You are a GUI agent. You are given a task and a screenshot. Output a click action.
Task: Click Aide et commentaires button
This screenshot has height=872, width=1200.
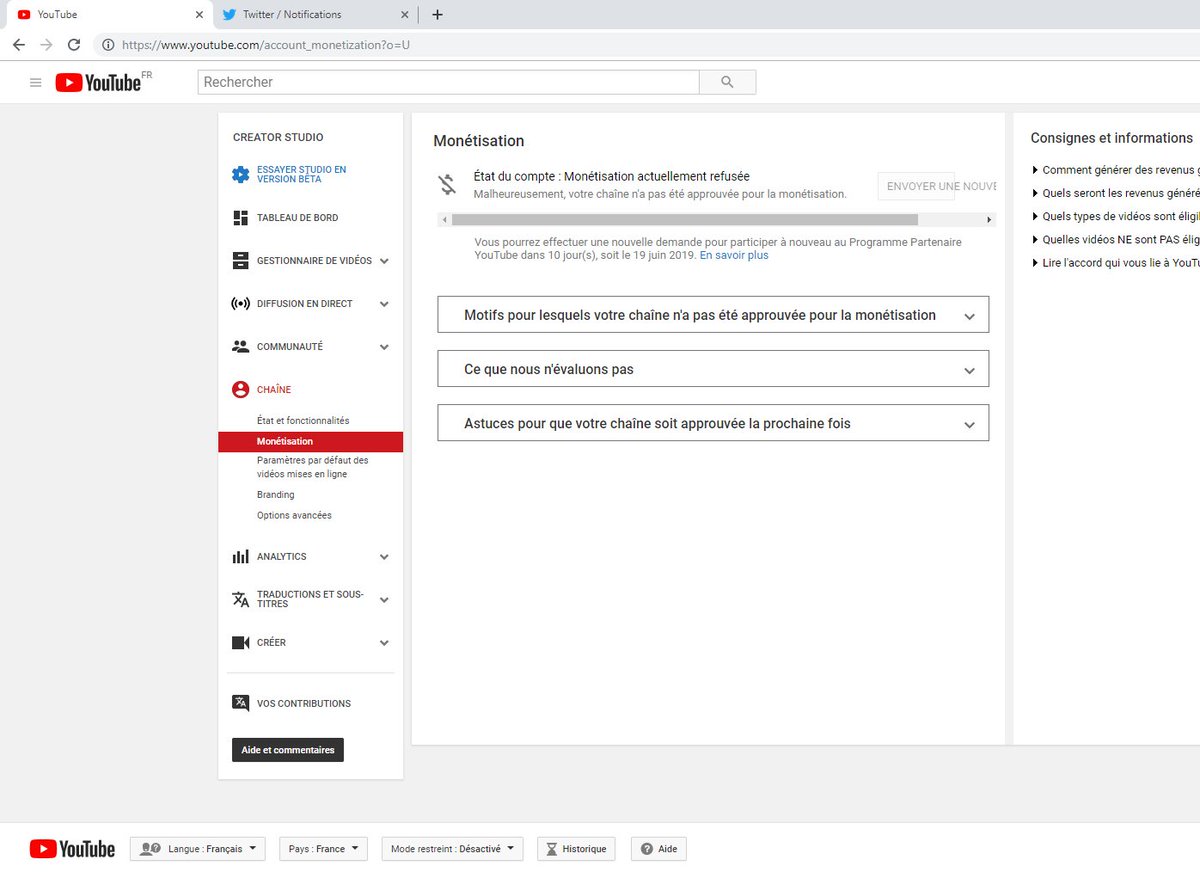click(x=288, y=750)
